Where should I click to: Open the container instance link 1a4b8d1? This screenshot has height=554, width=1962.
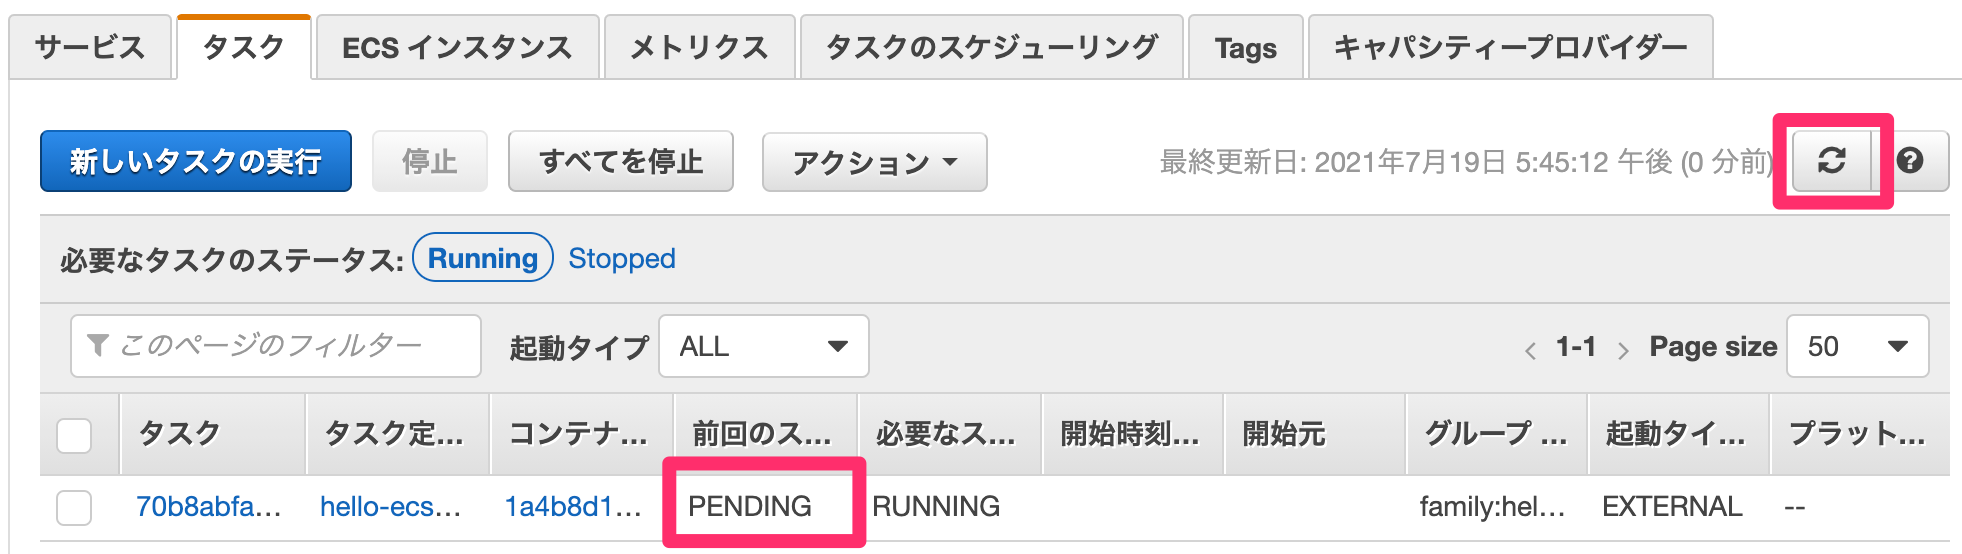(x=572, y=507)
